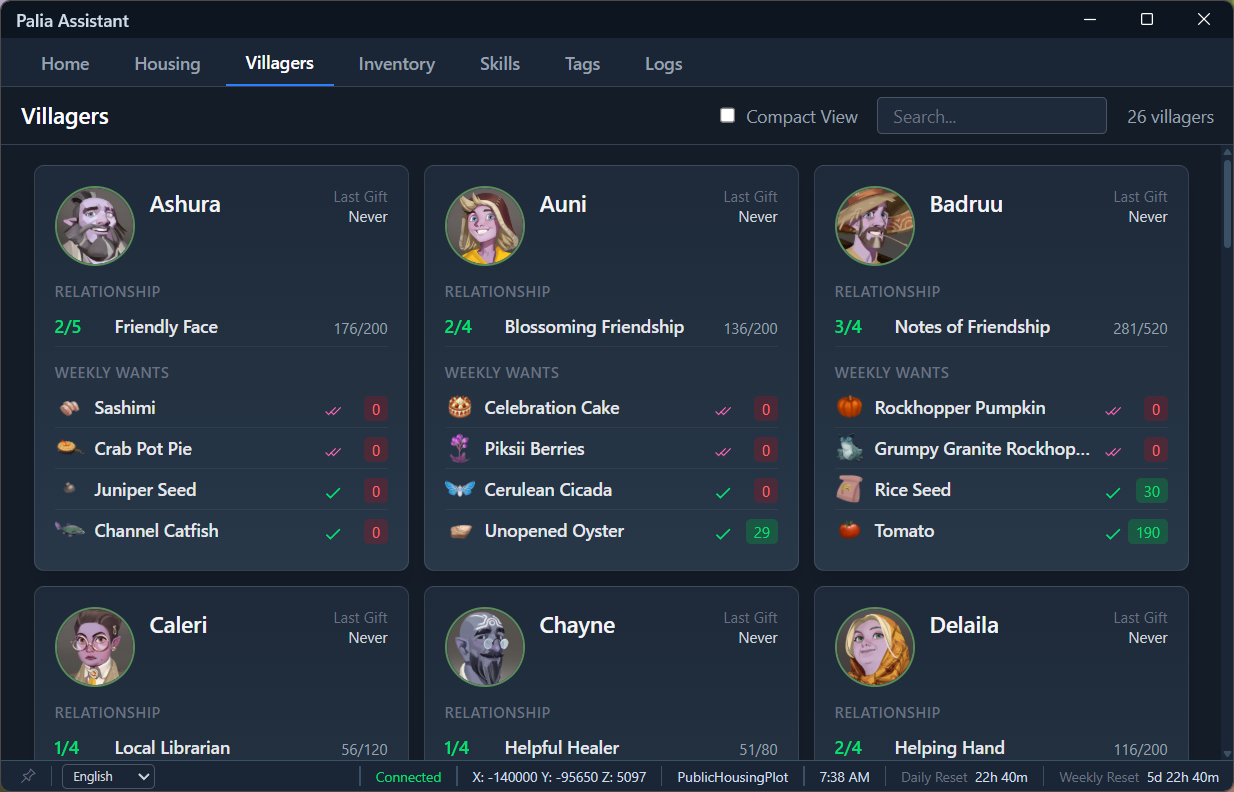Screen dimensions: 1234x792
Task: Click Auni's portrait avatar
Action: [485, 226]
